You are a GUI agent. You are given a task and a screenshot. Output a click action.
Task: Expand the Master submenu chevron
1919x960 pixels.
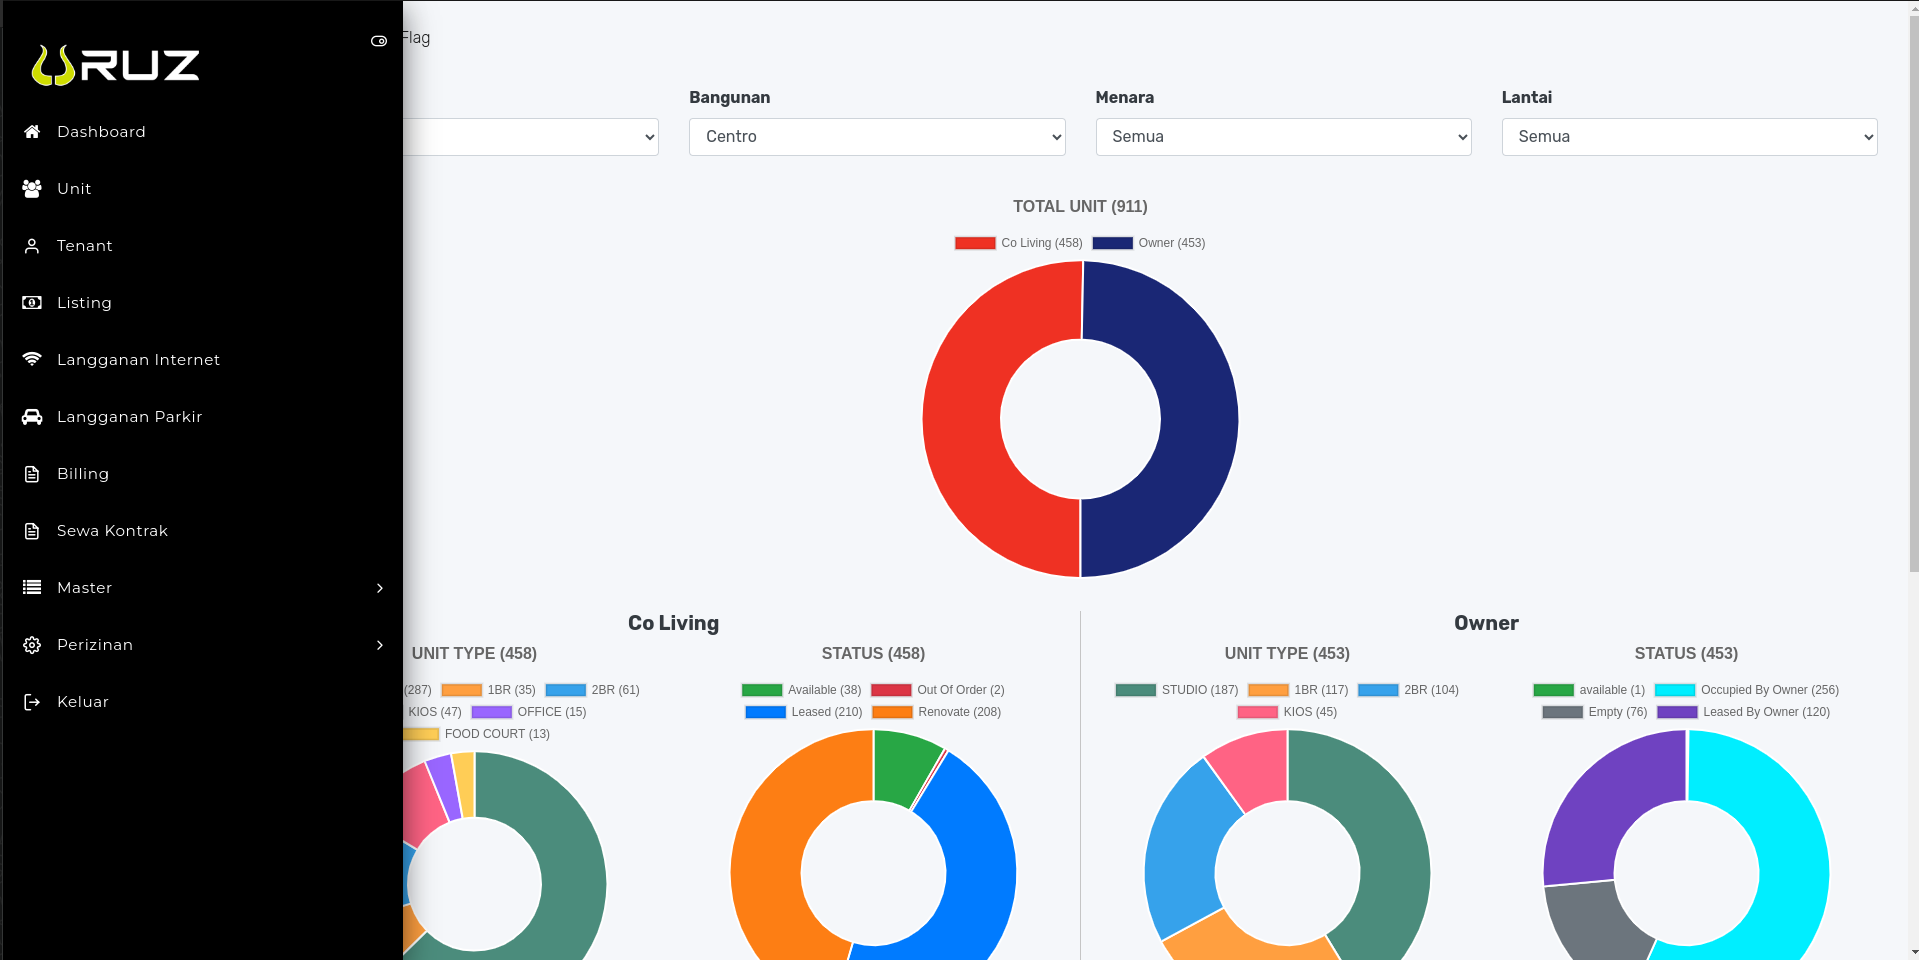(380, 588)
